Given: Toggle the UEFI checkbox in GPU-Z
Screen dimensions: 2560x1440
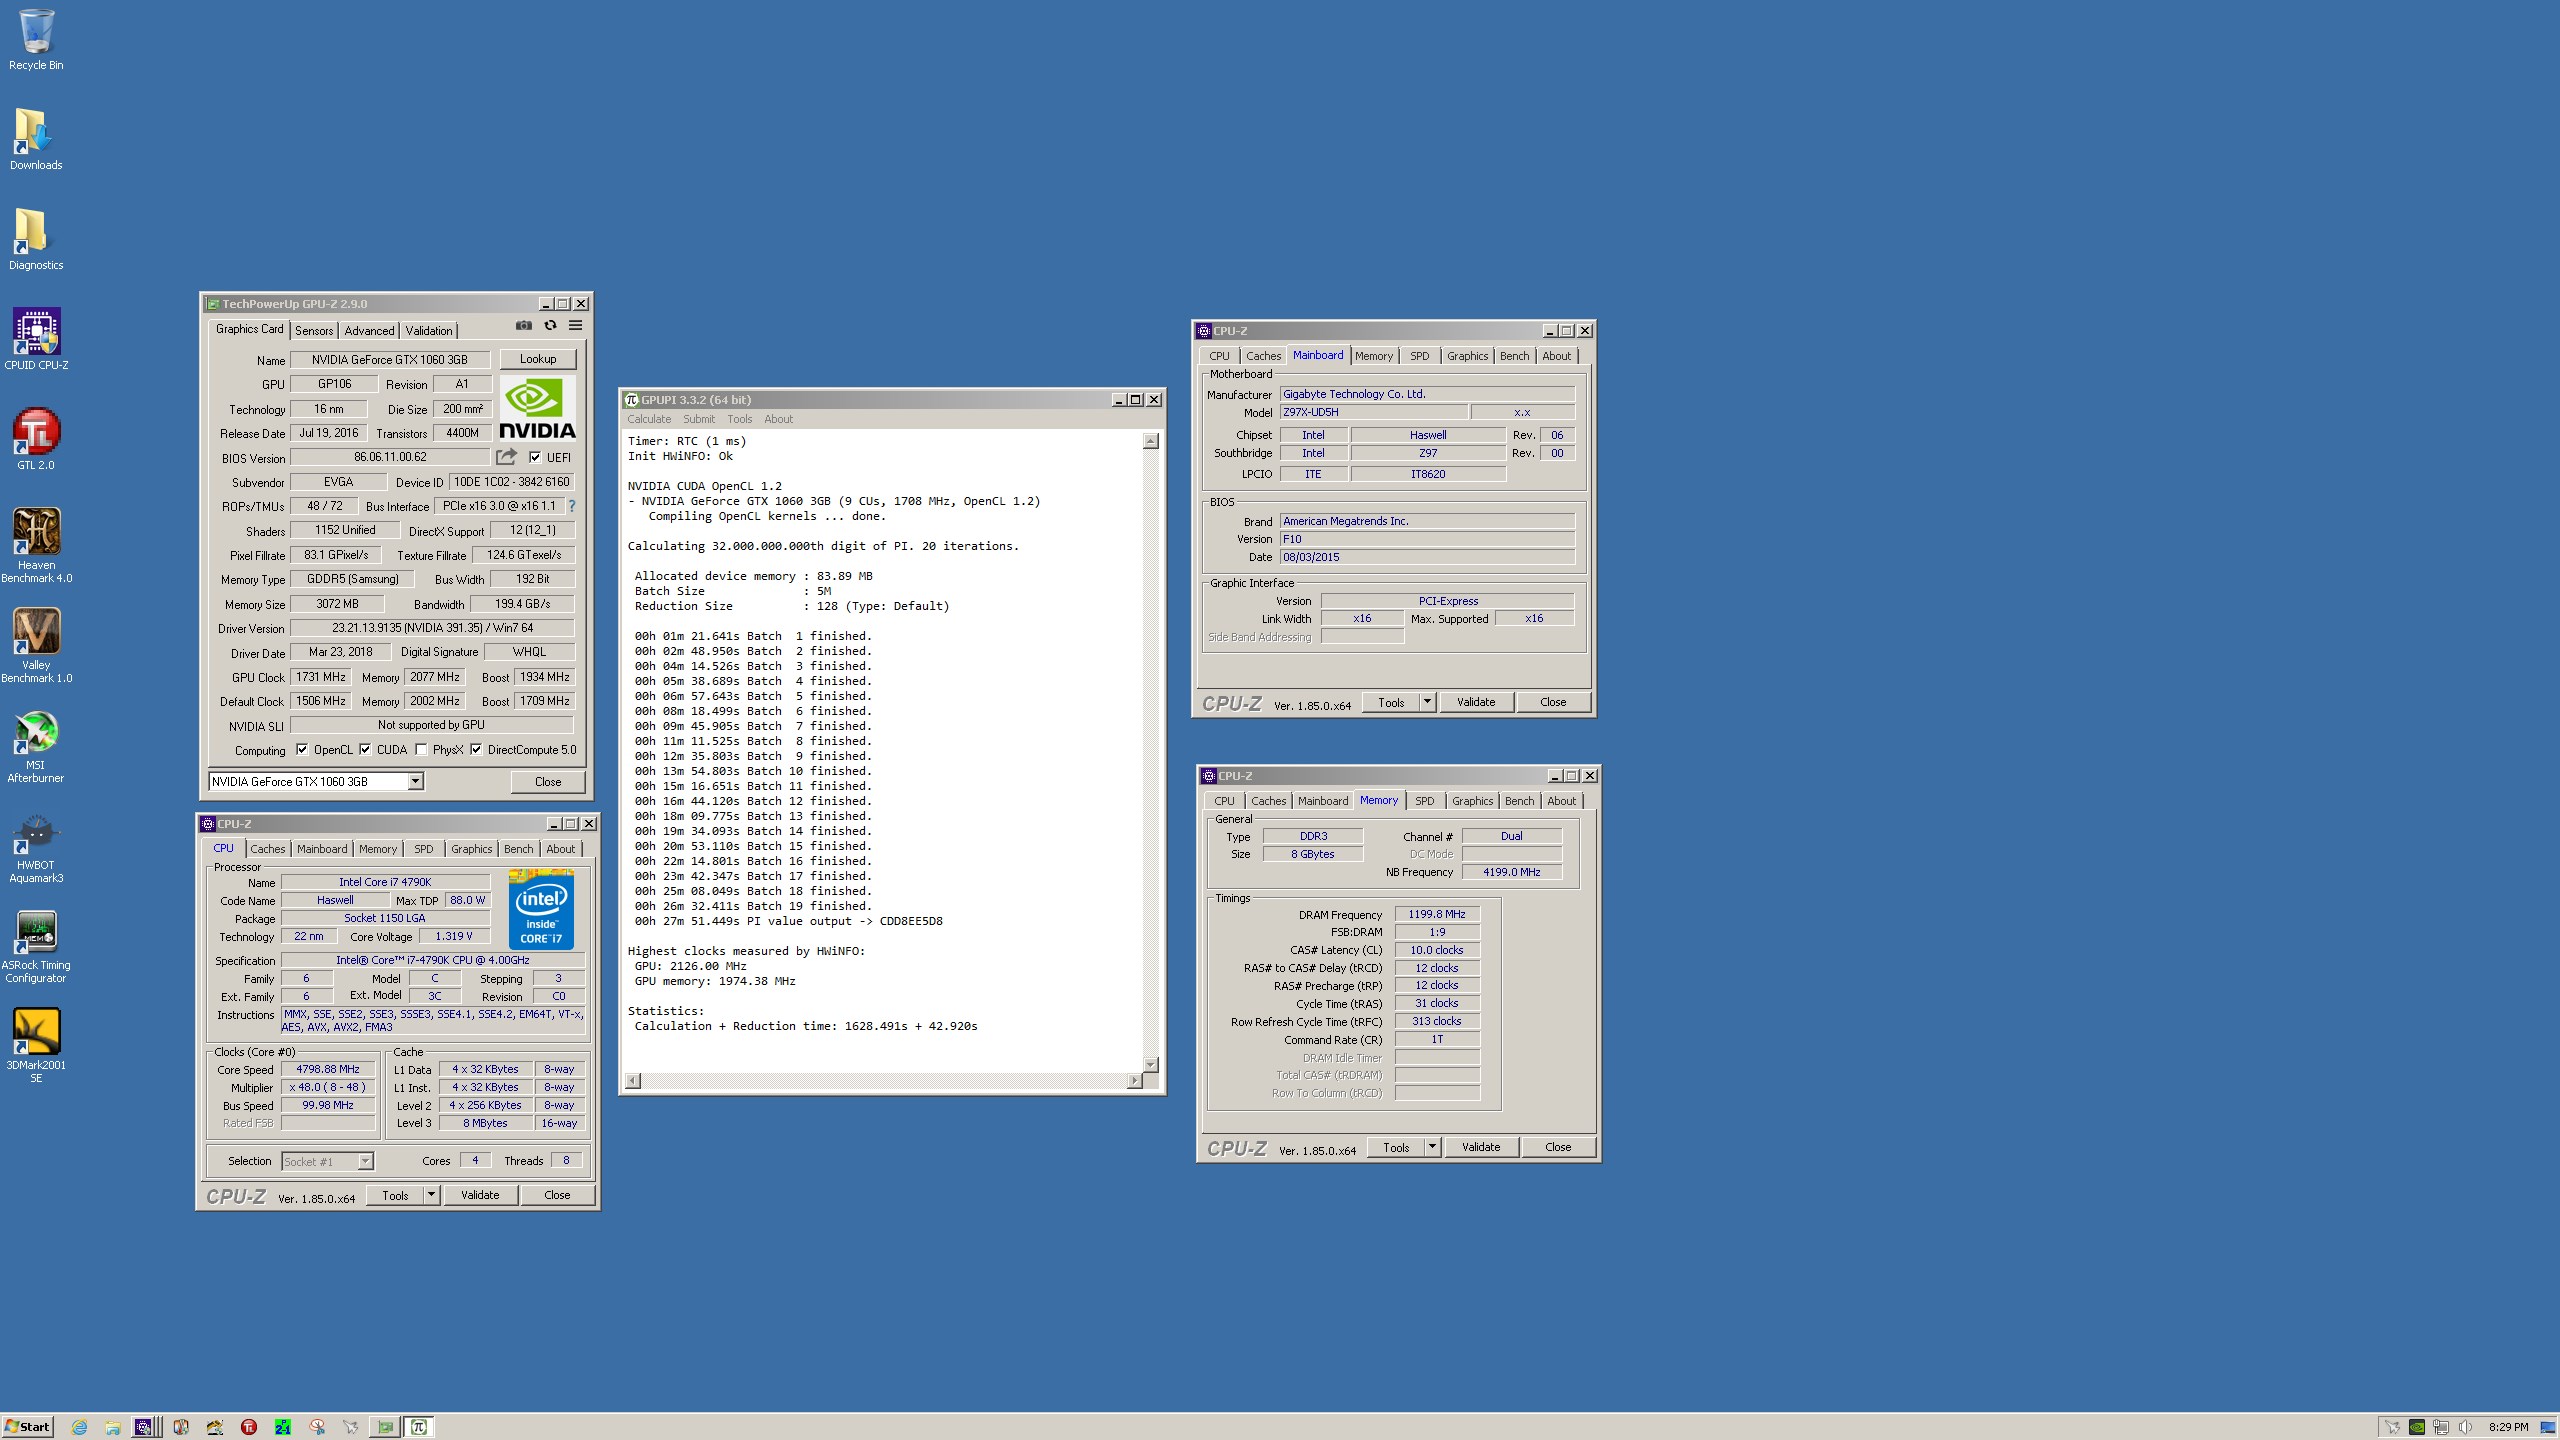Looking at the screenshot, I should 535,457.
